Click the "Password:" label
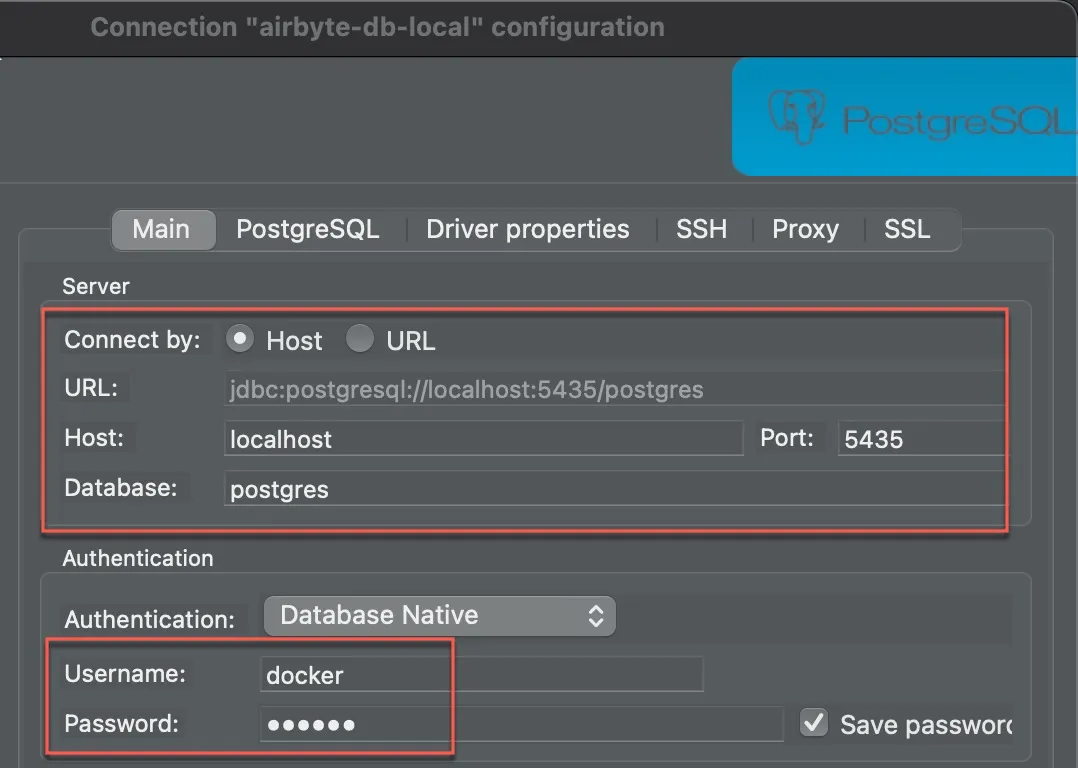This screenshot has height=768, width=1078. pos(121,723)
